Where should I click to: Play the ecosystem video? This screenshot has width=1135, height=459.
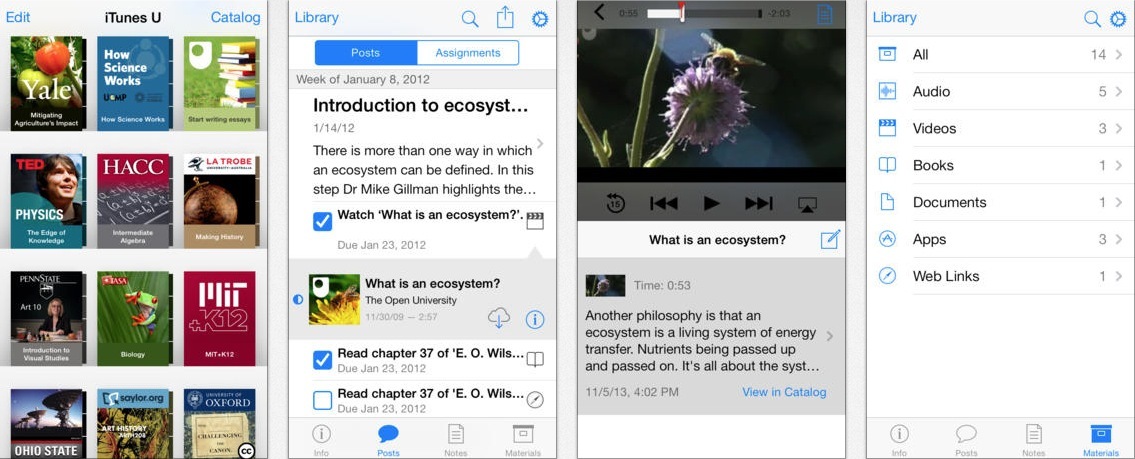pos(712,203)
